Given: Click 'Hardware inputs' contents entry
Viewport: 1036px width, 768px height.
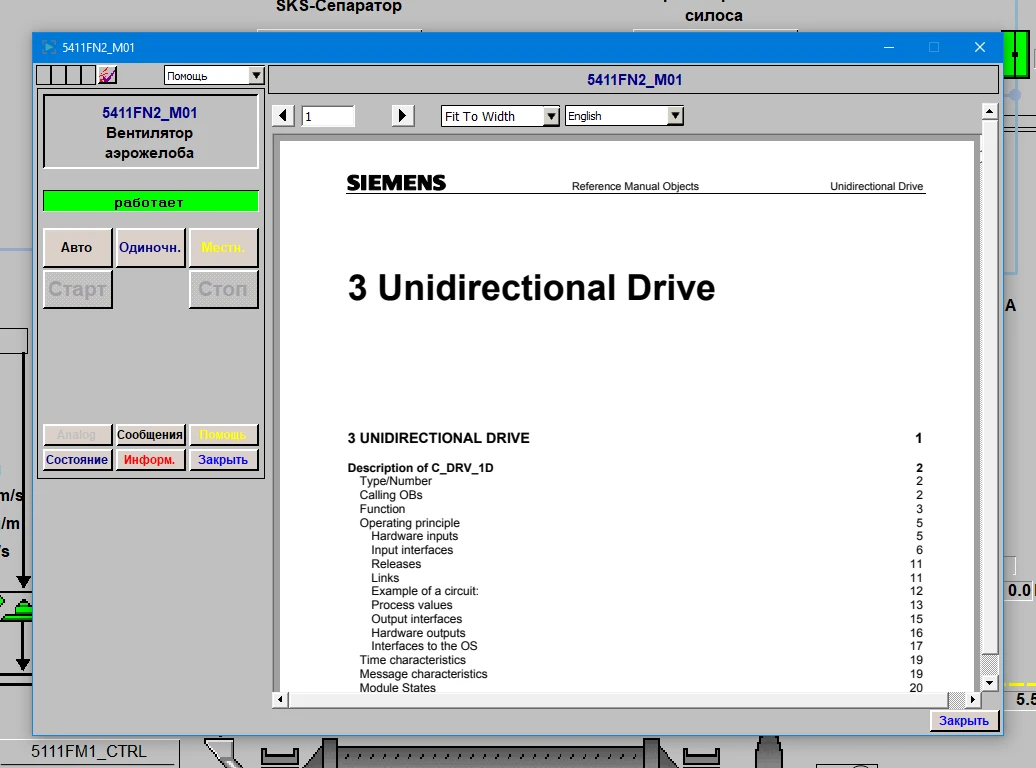Looking at the screenshot, I should pyautogui.click(x=414, y=536).
